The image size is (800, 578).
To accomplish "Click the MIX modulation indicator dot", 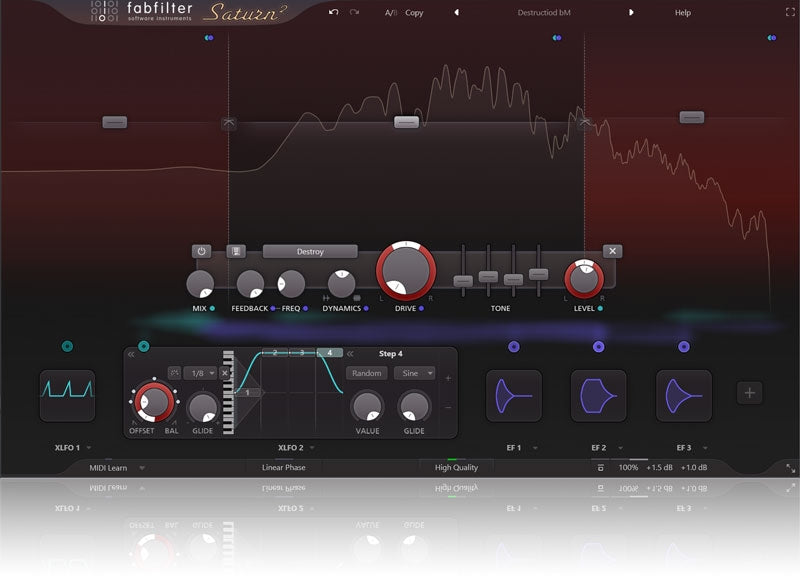I will point(212,308).
